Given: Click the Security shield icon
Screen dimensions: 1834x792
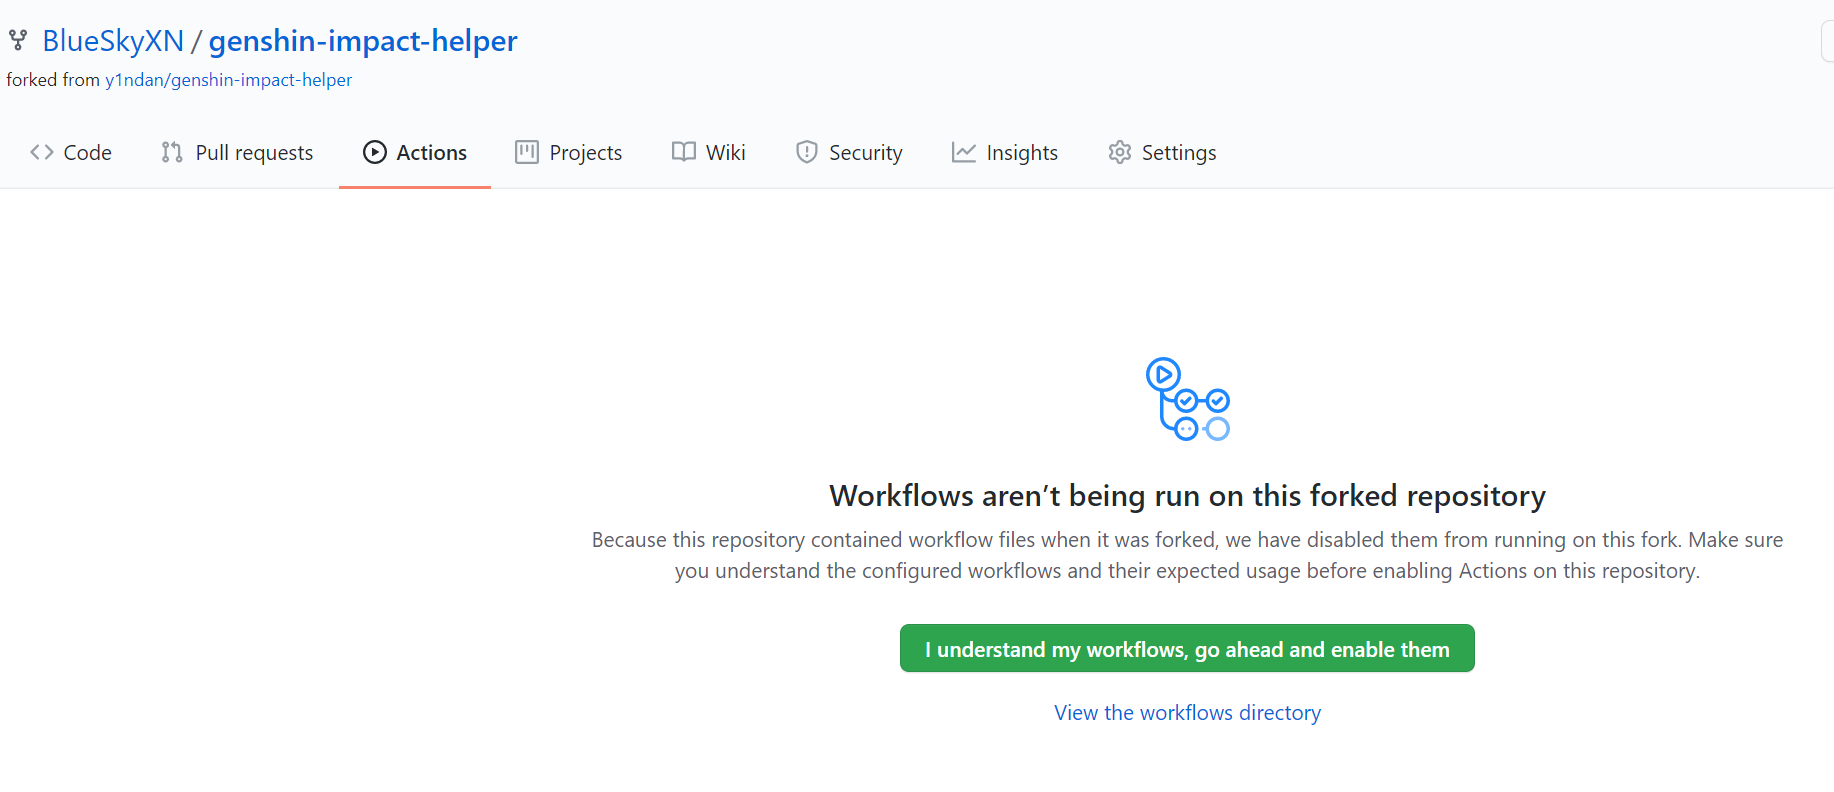Looking at the screenshot, I should coord(807,152).
